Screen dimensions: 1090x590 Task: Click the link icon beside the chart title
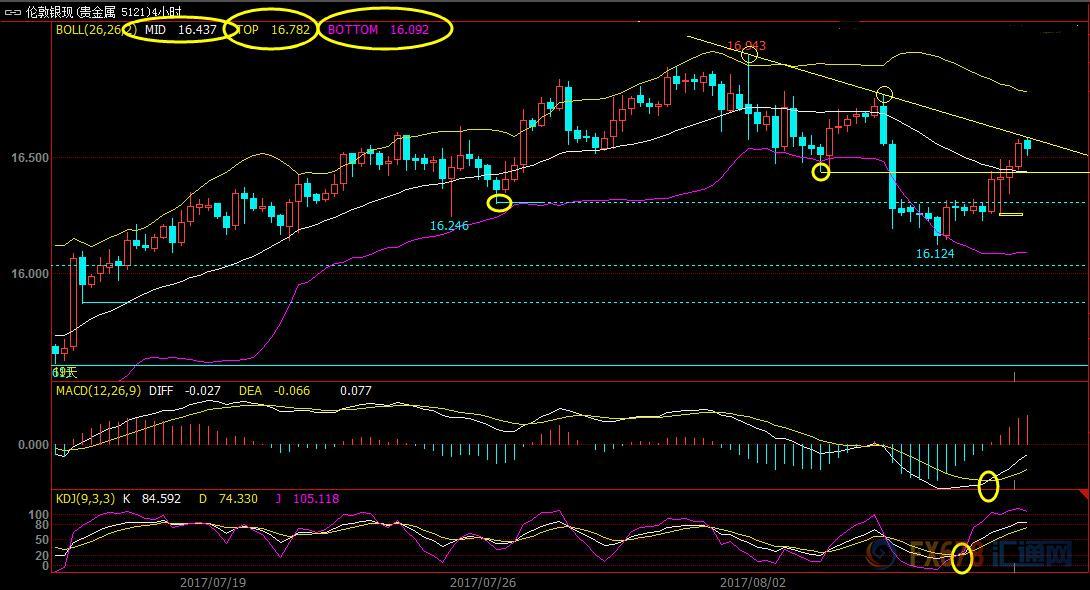(12, 12)
